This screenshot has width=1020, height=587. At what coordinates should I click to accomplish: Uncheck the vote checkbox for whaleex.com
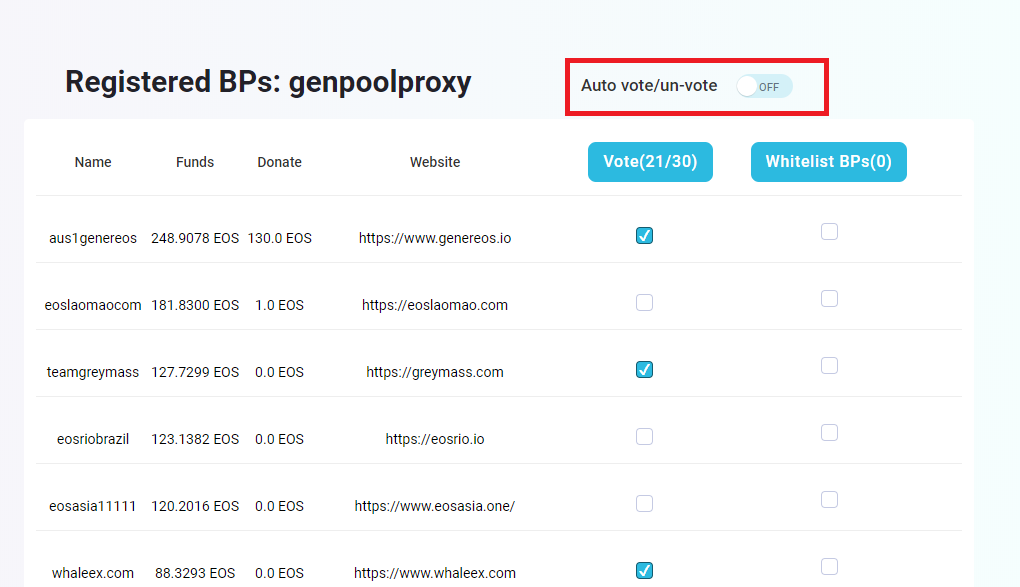click(645, 571)
